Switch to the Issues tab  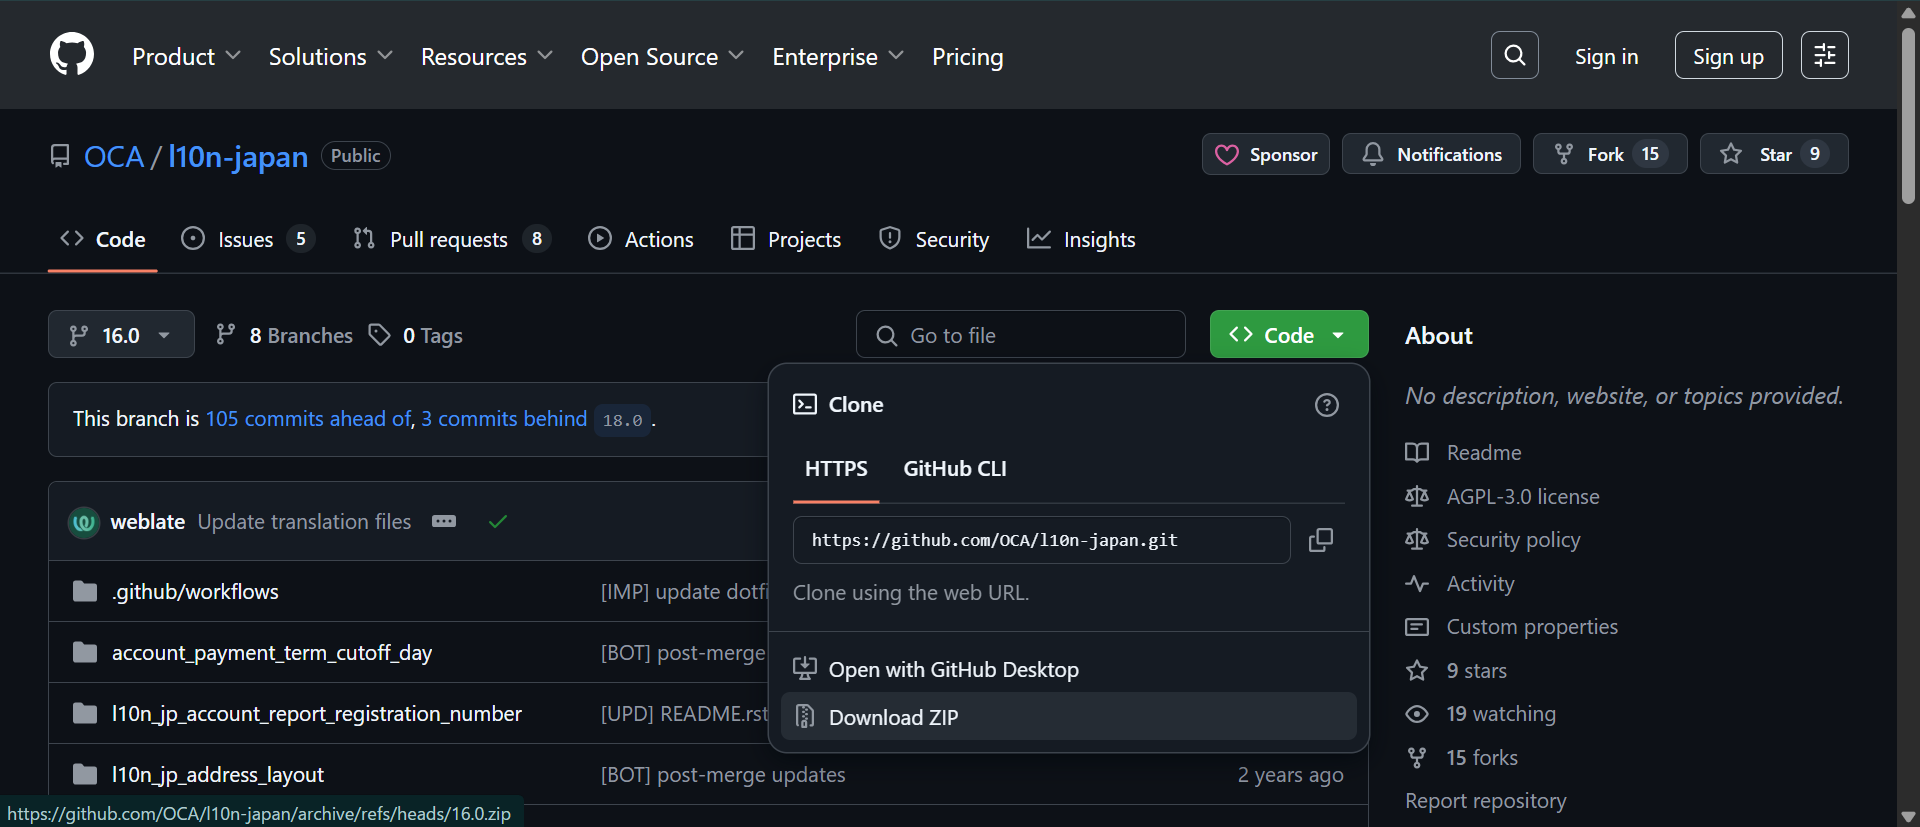247,240
